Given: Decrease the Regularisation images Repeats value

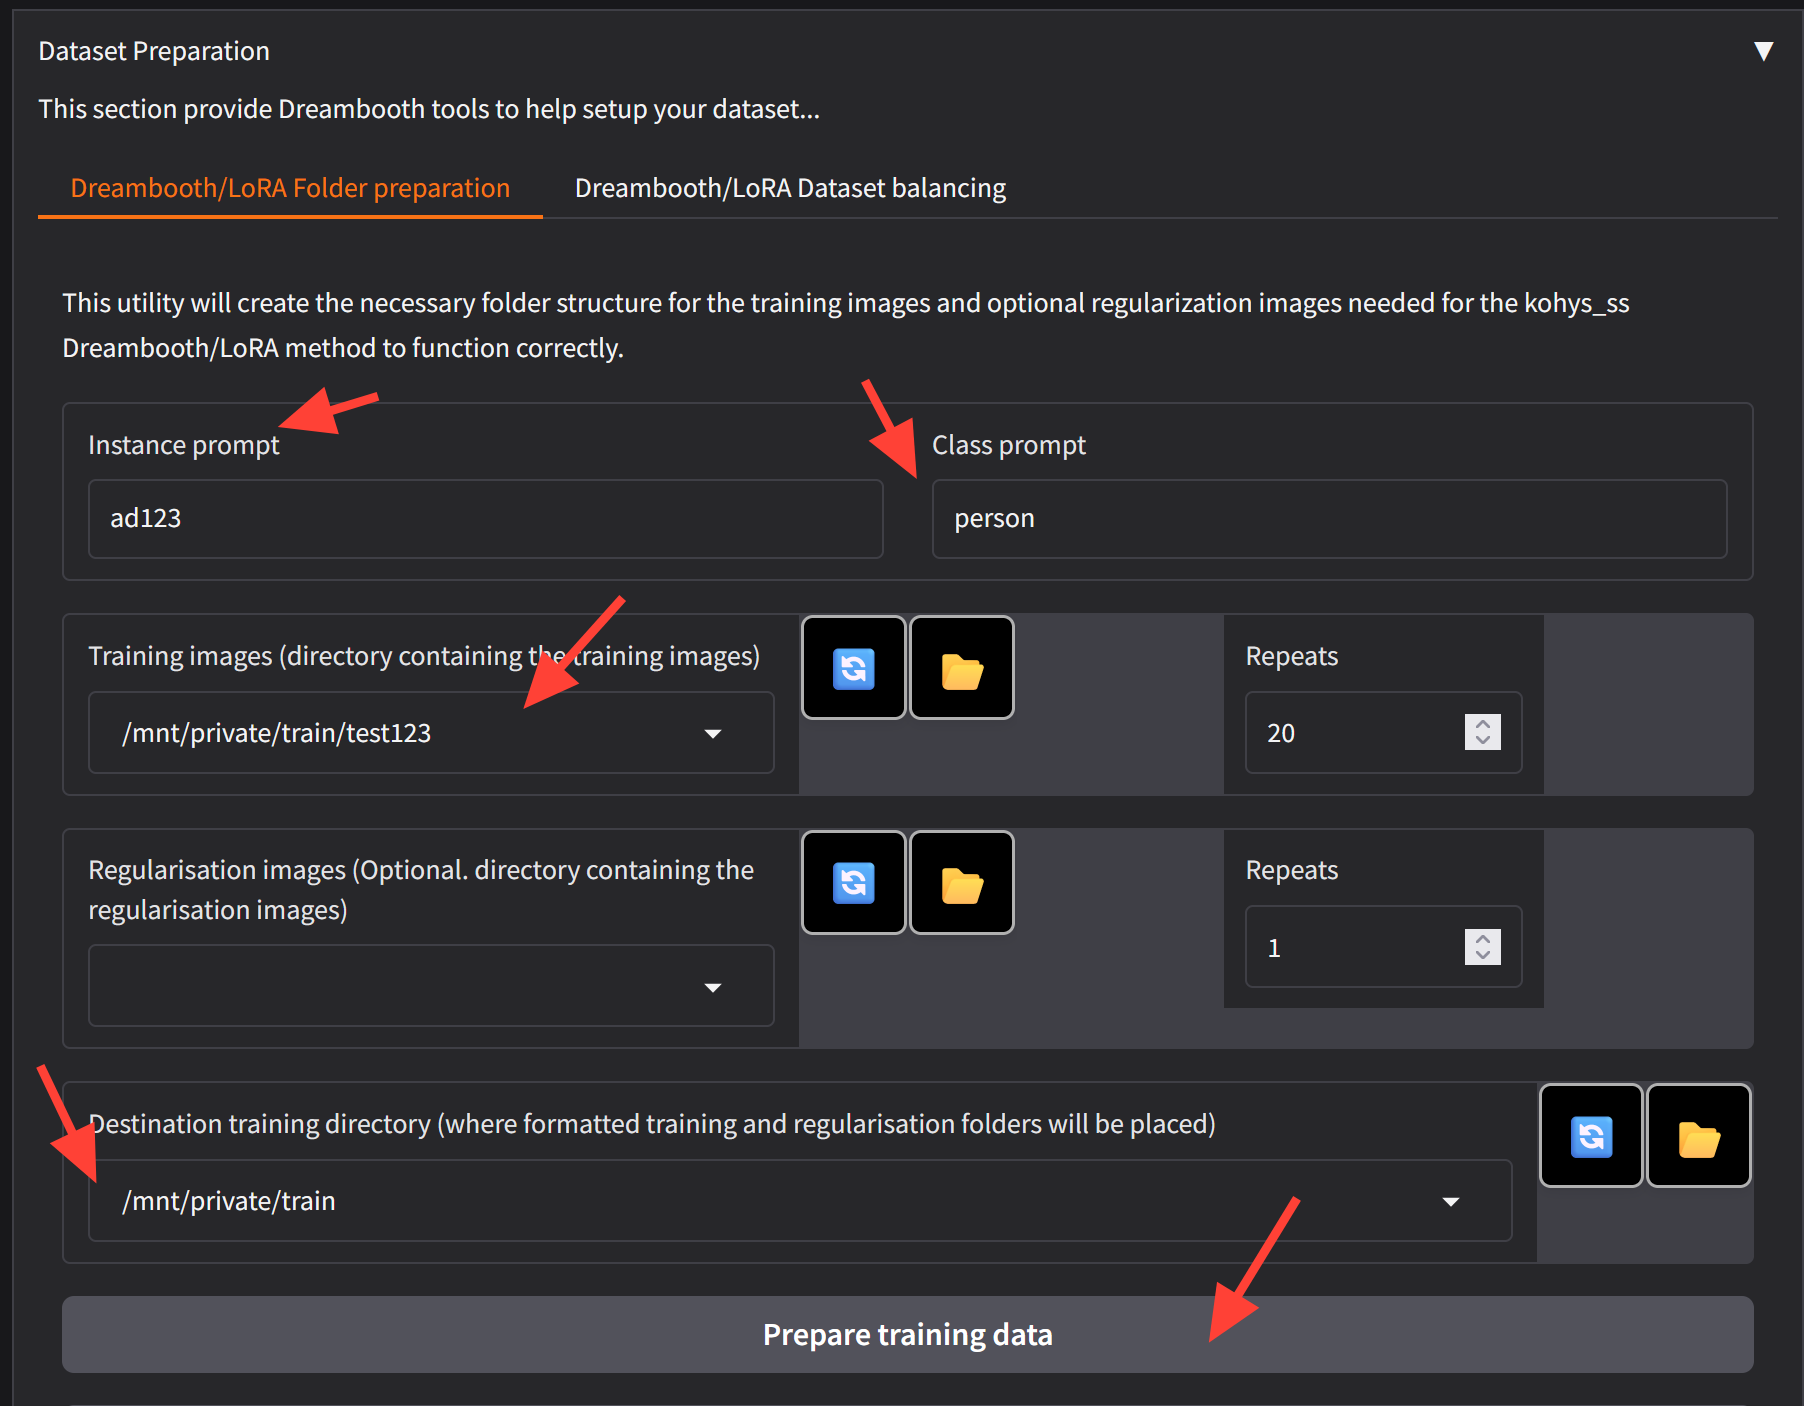Looking at the screenshot, I should pyautogui.click(x=1483, y=955).
